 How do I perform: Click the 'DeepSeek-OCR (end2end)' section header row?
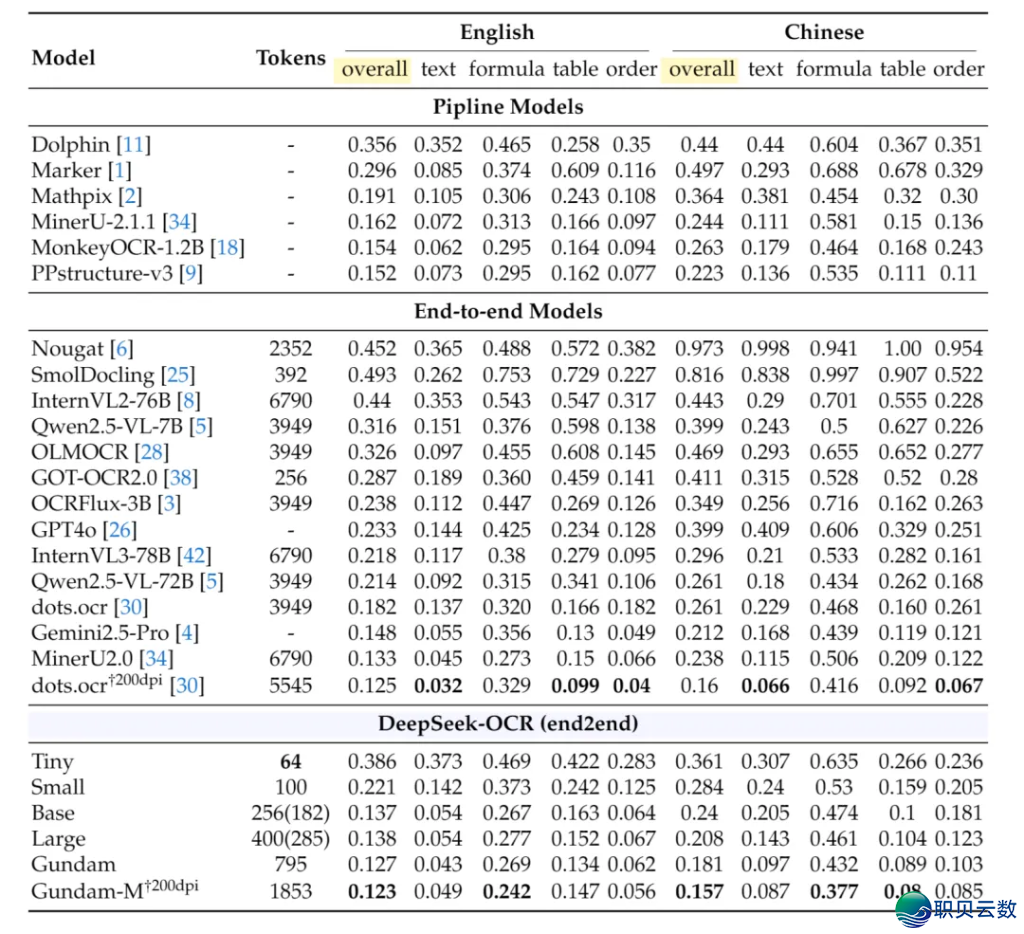coord(507,724)
